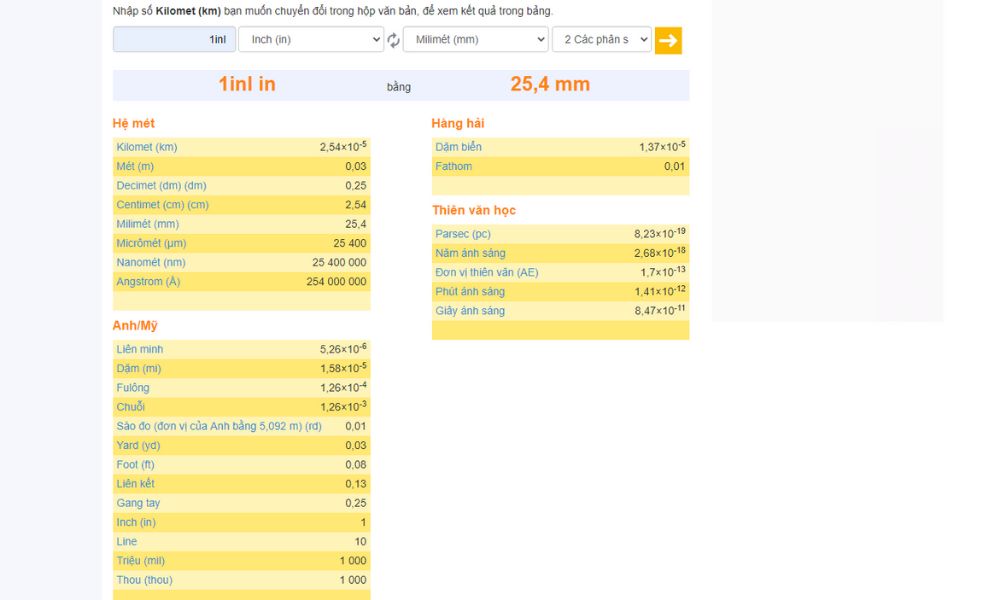Select the Fathom unit link
This screenshot has width=1000, height=600.
pyautogui.click(x=453, y=166)
